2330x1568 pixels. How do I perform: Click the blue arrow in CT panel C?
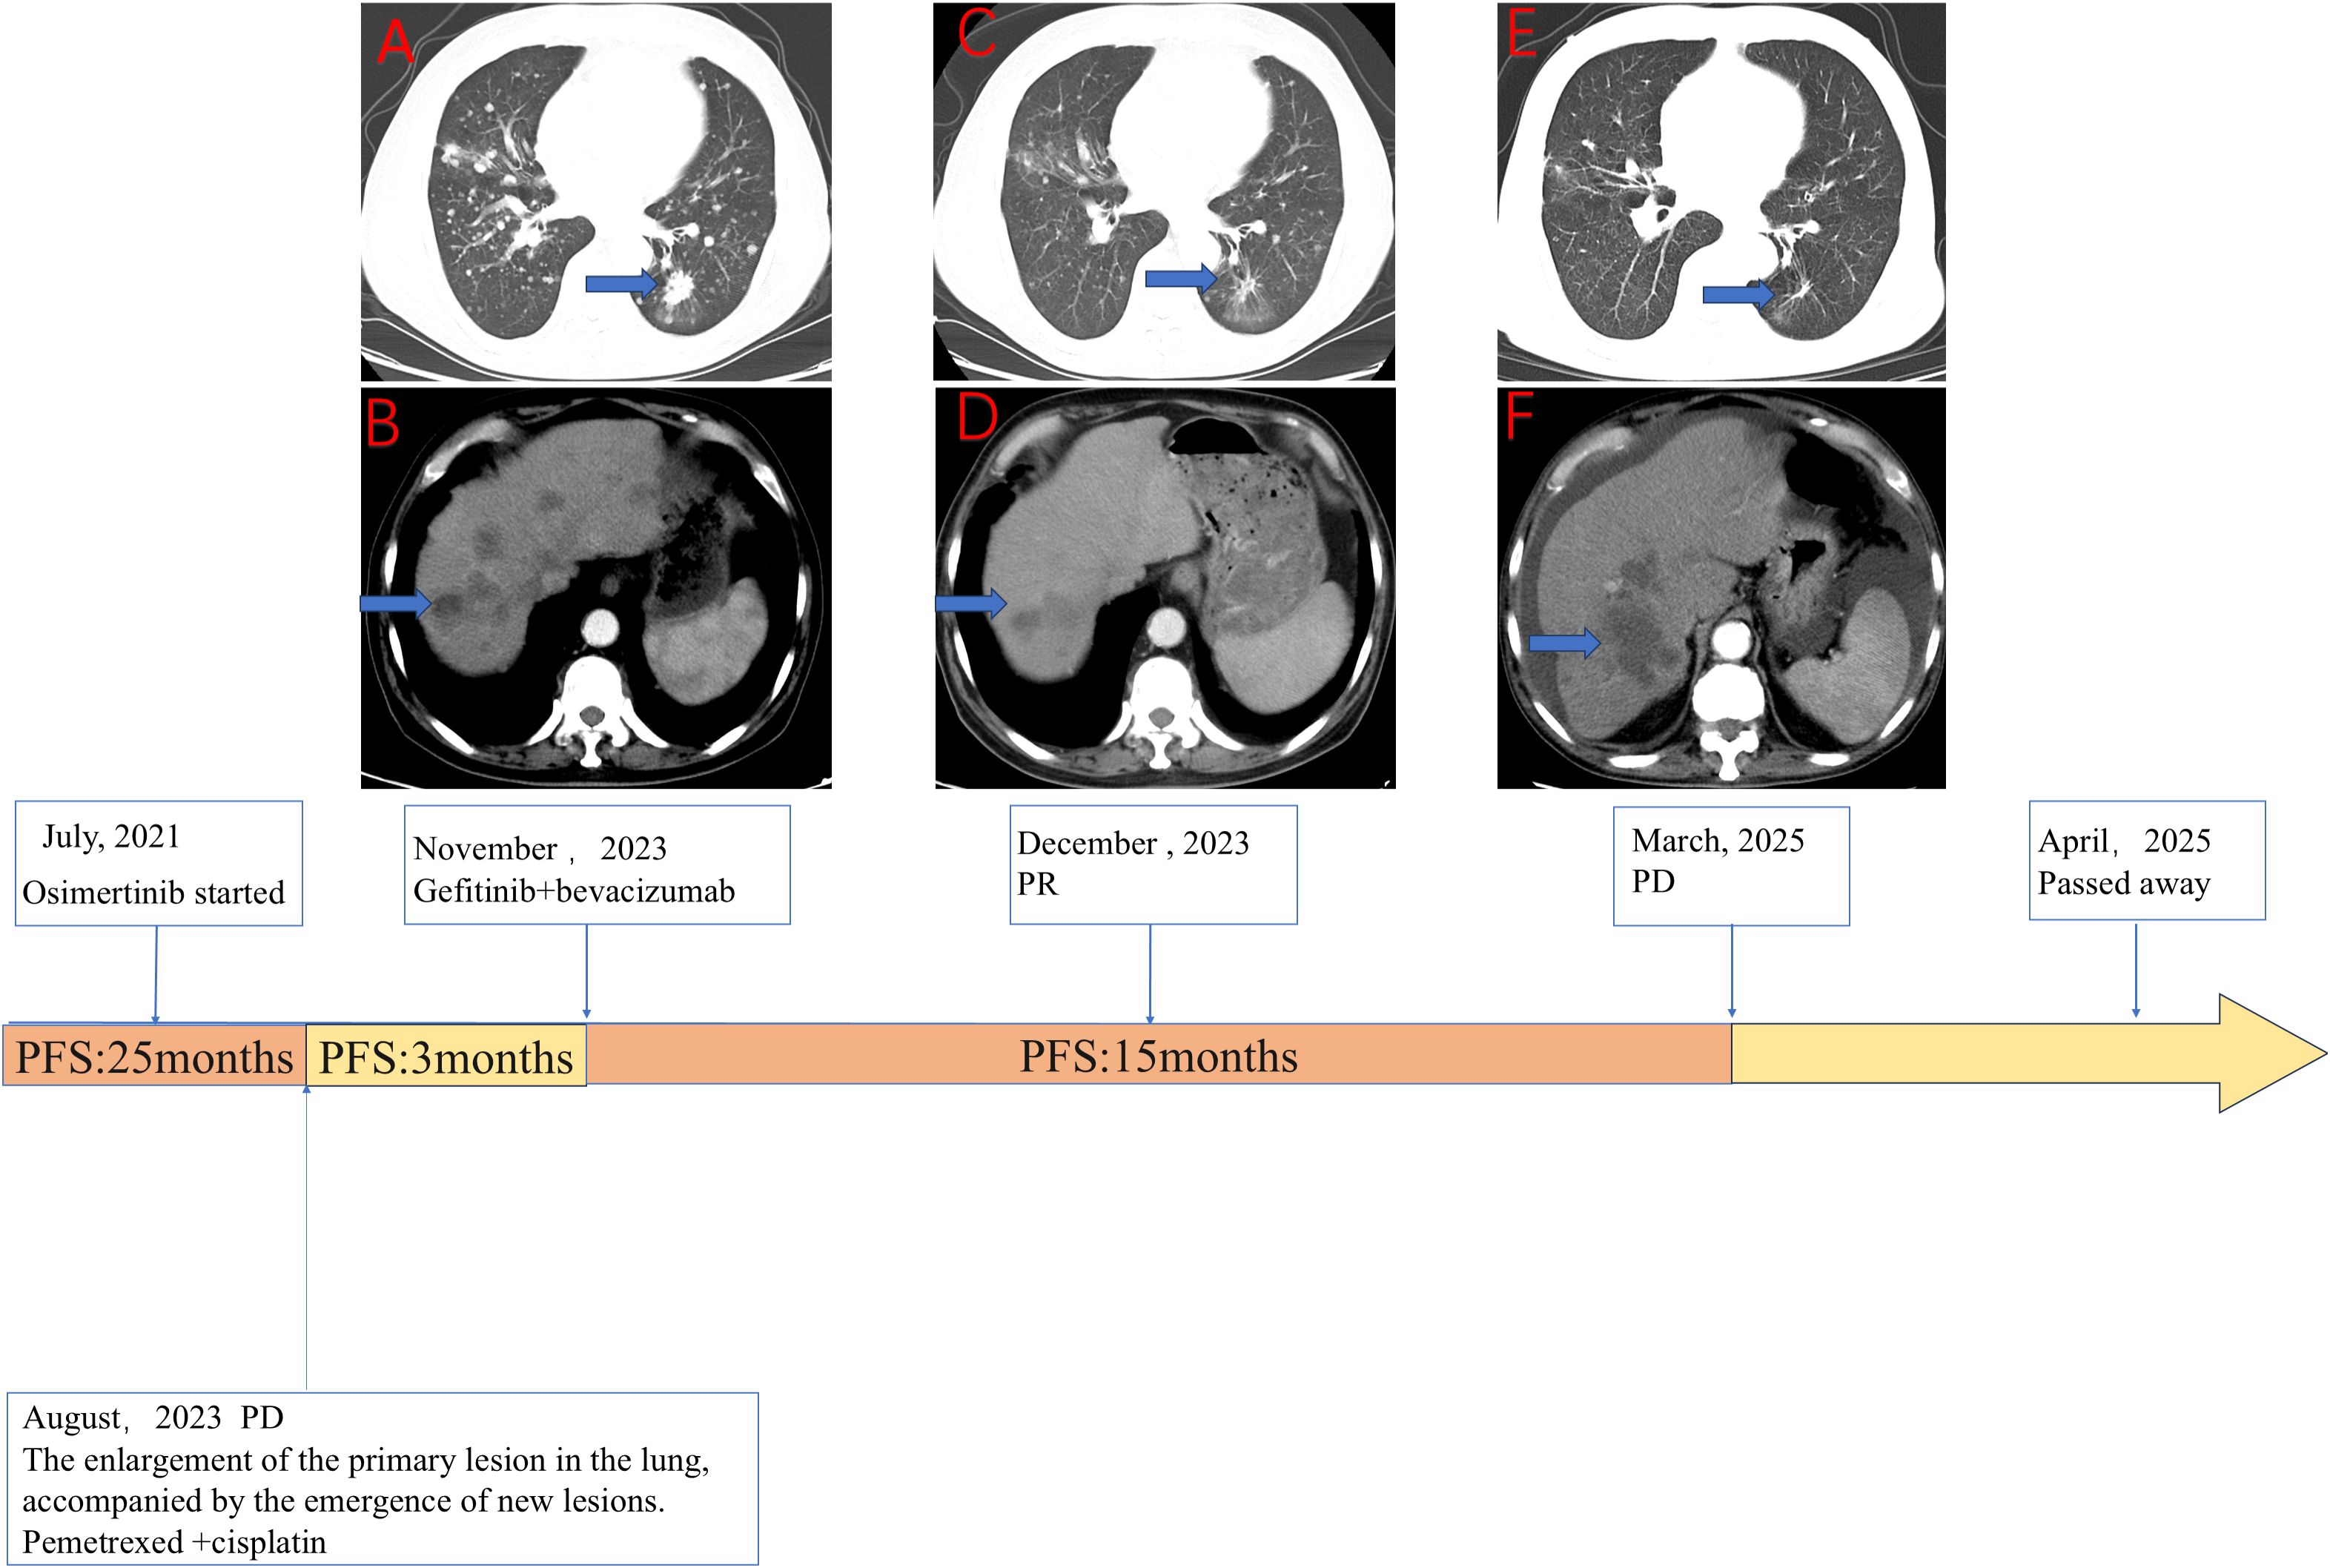coord(1178,278)
